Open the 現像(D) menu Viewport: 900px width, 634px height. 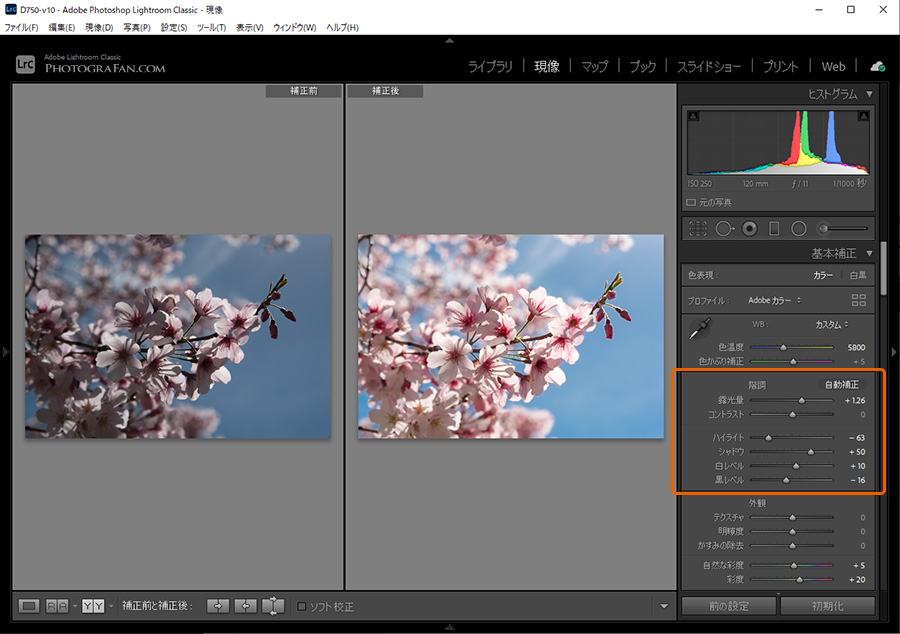coord(99,28)
